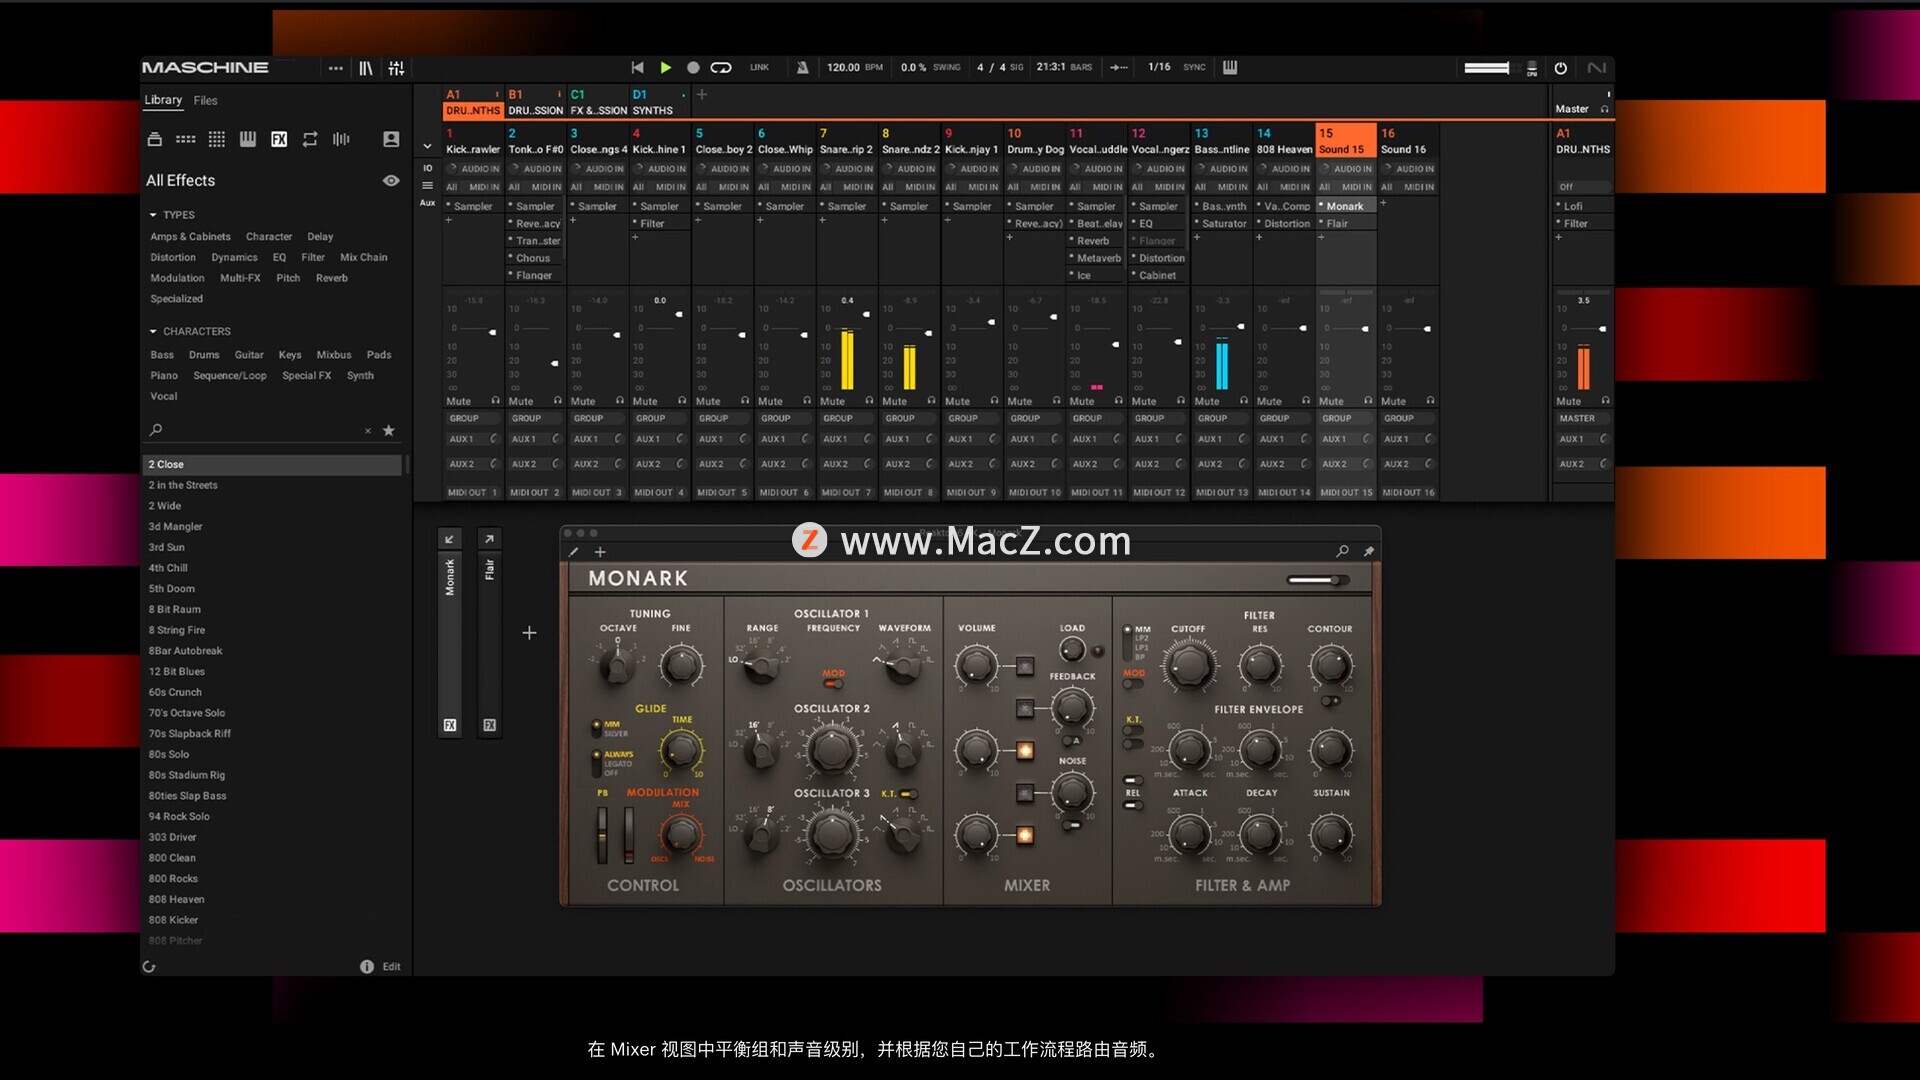
Task: Select group C1 FX &..SSION tab
Action: (x=598, y=103)
